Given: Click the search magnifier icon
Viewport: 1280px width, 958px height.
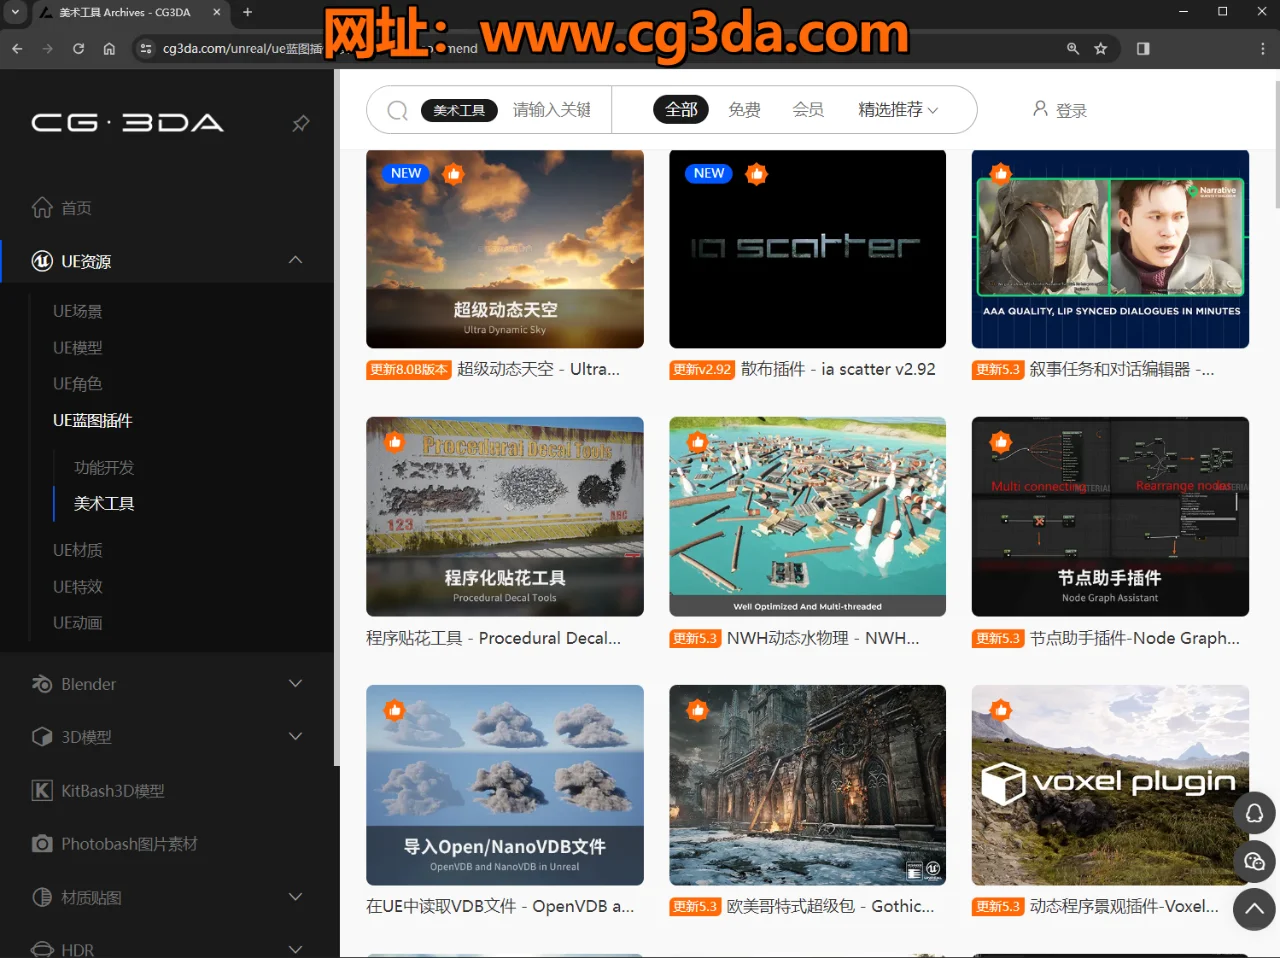Looking at the screenshot, I should click(396, 110).
